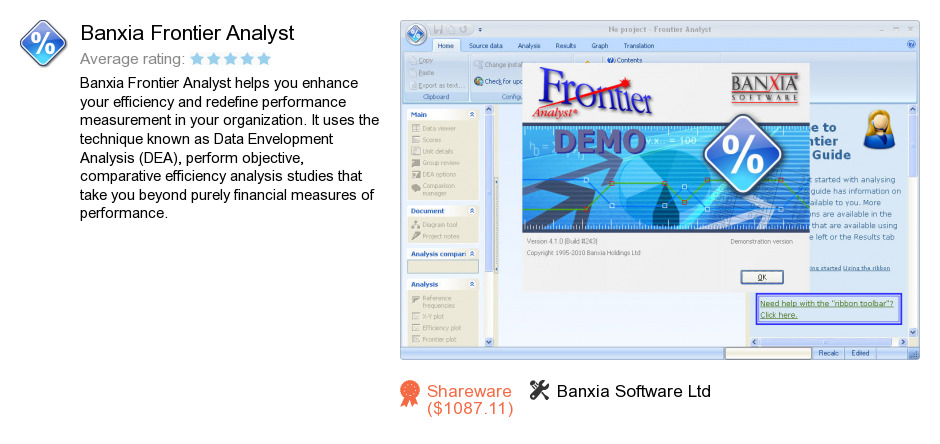Open Frontier plot in Analysis panel
The width and height of the screenshot is (940, 444).
[x=435, y=339]
